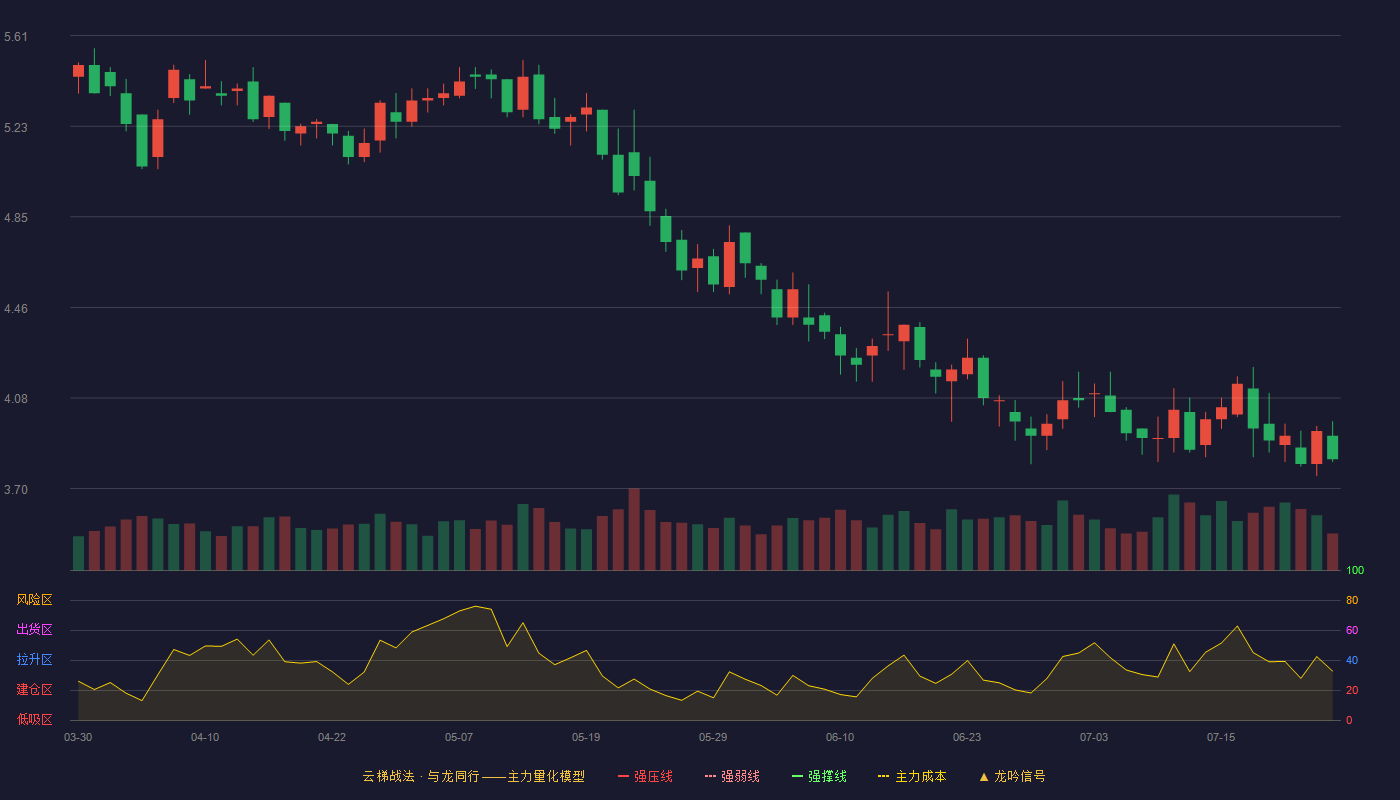Click the 05-19 date axis label
The height and width of the screenshot is (800, 1400).
coord(586,737)
